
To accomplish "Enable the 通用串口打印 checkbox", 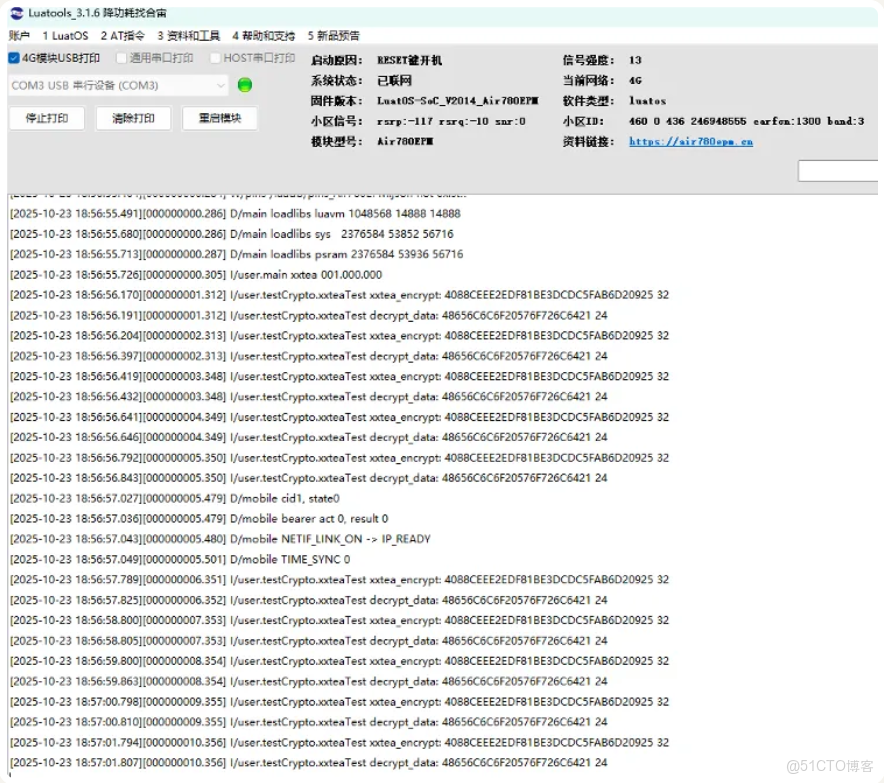I will (x=121, y=58).
